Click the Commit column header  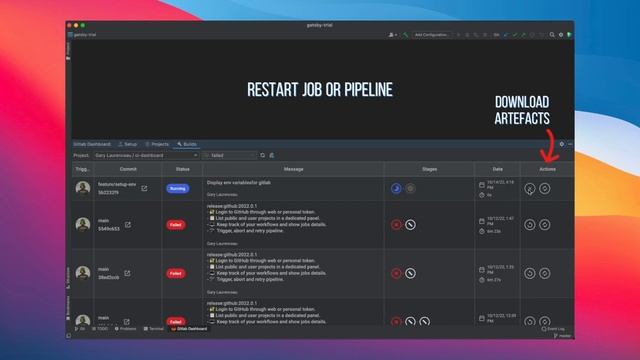coord(128,169)
